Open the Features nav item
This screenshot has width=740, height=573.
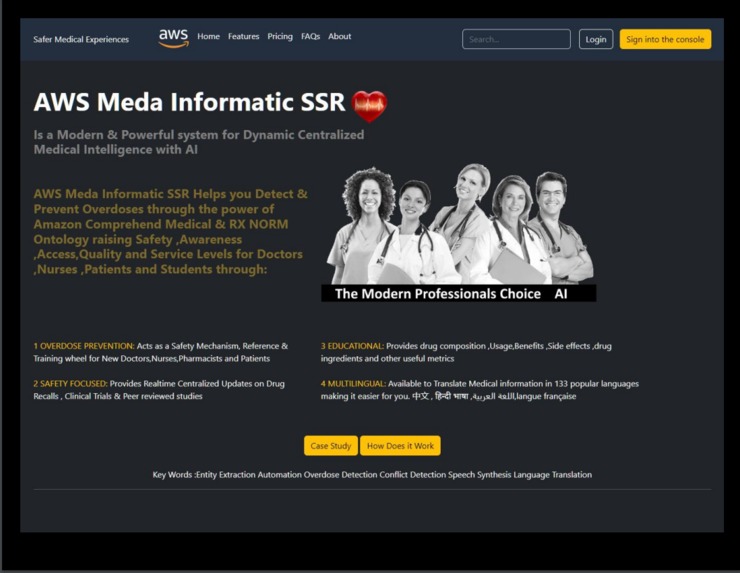(244, 36)
